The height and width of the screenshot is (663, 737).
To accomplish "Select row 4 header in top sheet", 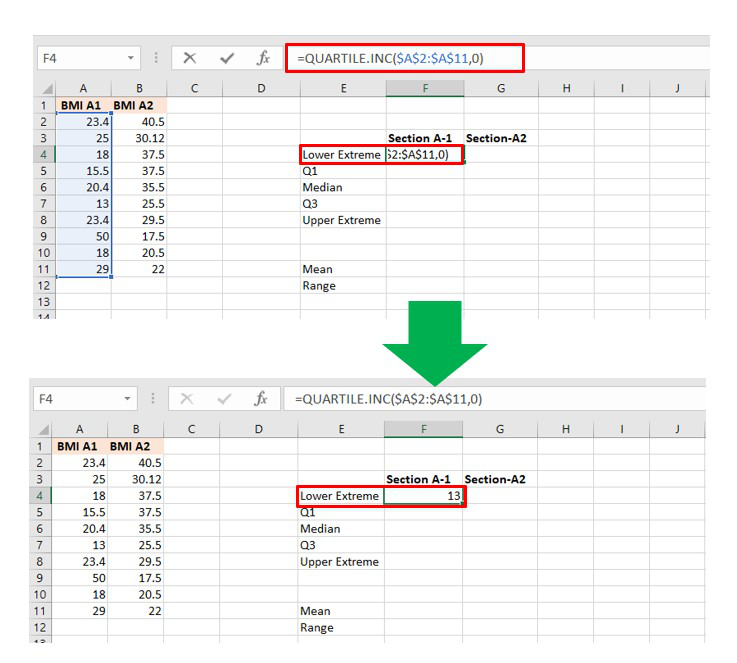I will point(44,155).
